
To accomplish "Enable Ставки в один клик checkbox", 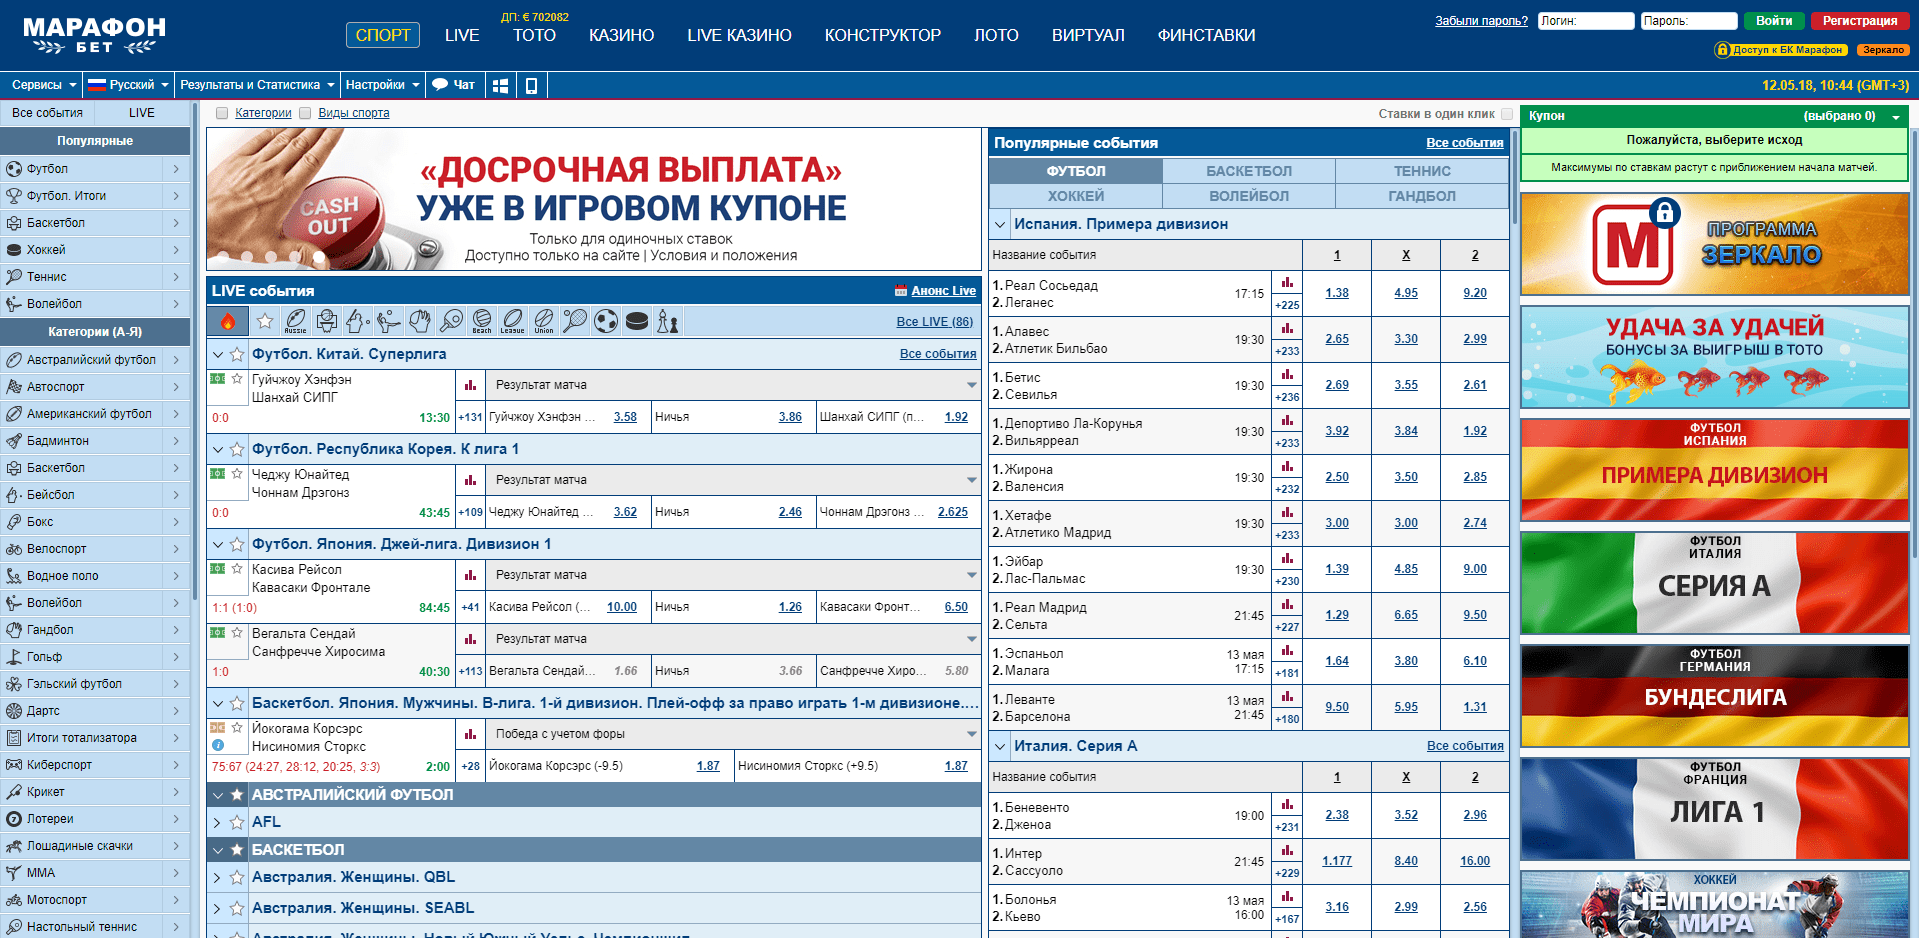I will tap(1507, 114).
